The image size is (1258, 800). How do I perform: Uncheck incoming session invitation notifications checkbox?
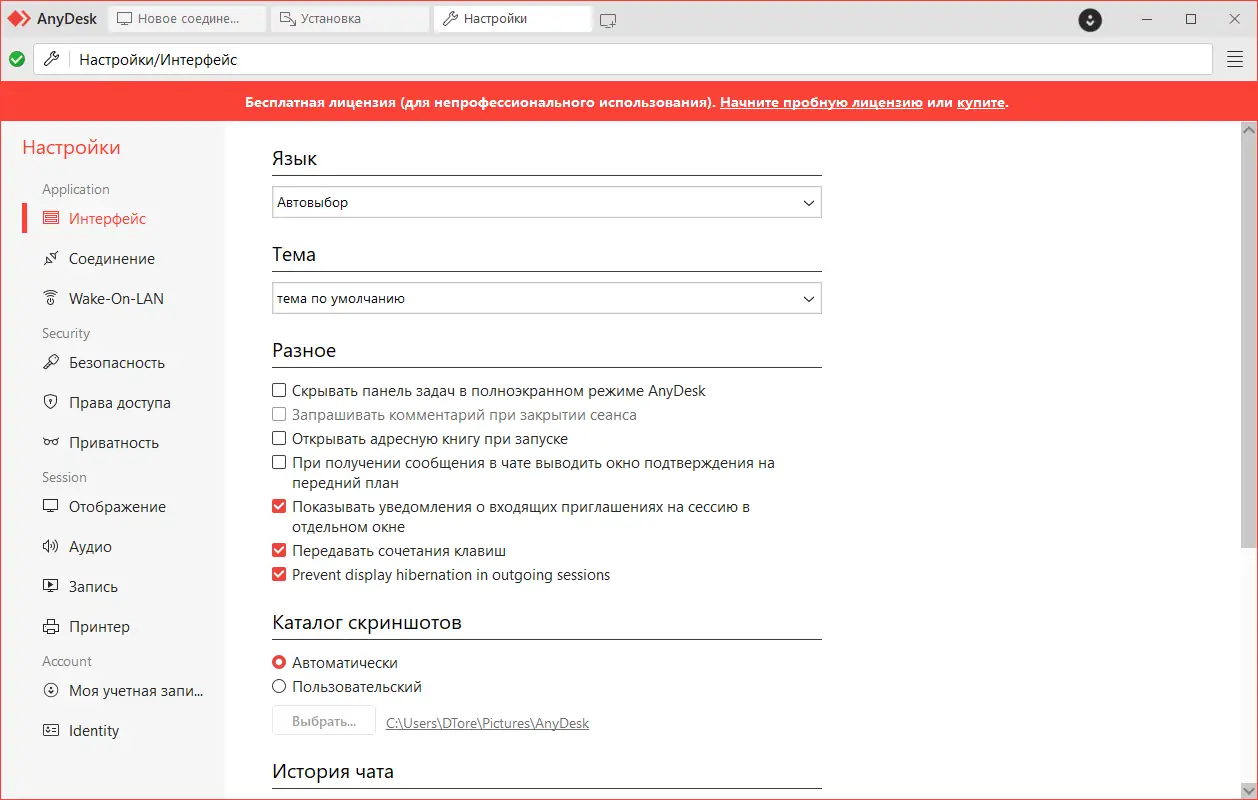point(279,507)
